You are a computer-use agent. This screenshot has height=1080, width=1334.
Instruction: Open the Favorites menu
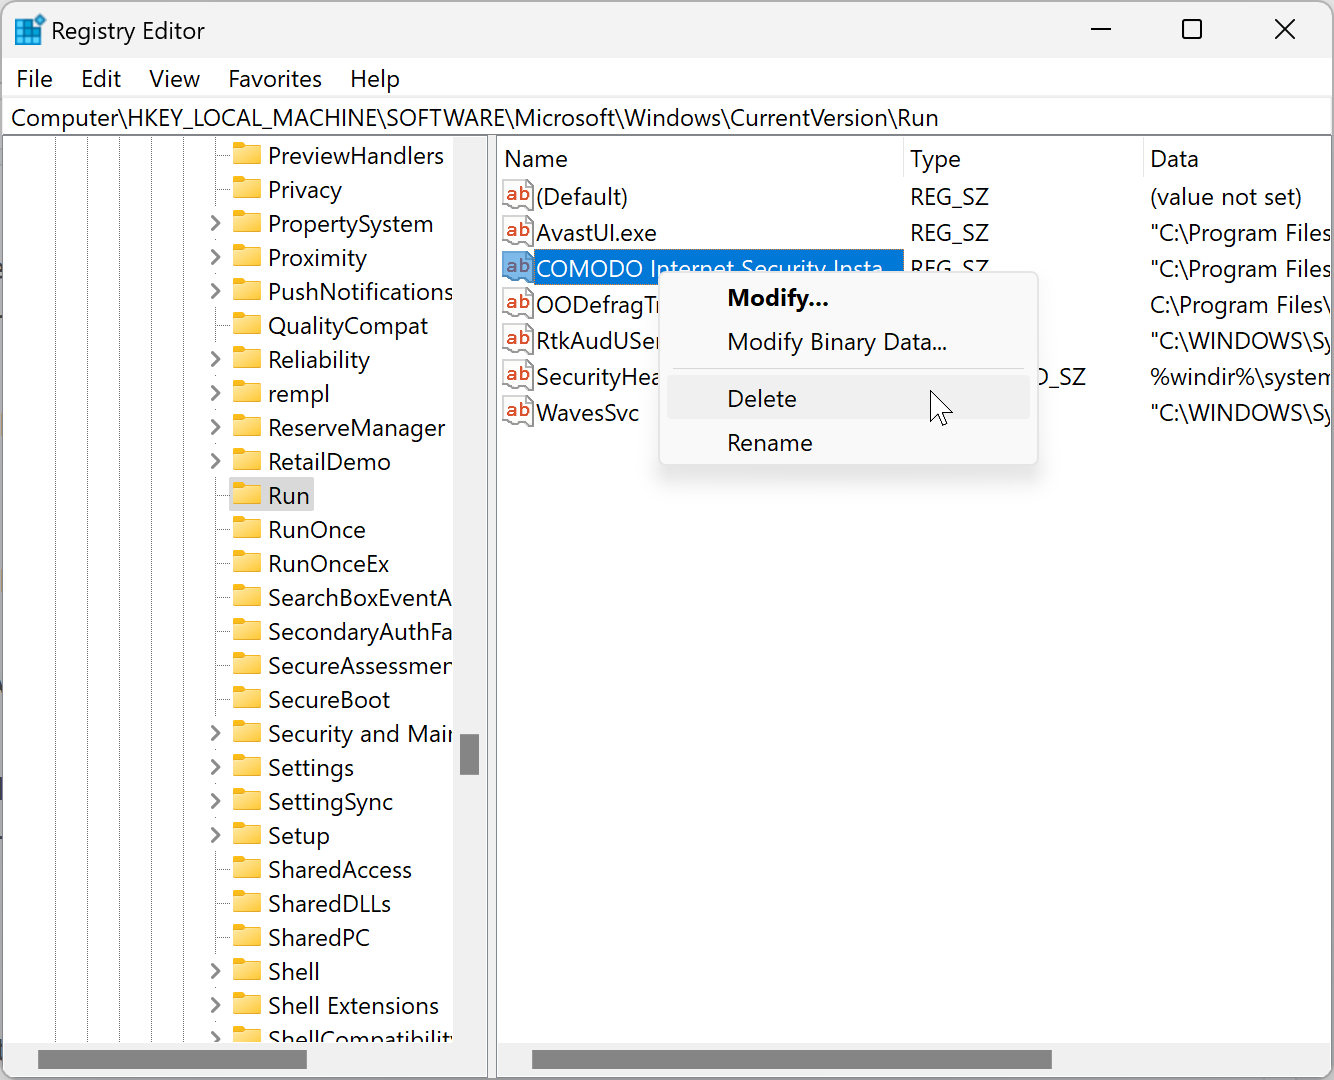pyautogui.click(x=275, y=79)
